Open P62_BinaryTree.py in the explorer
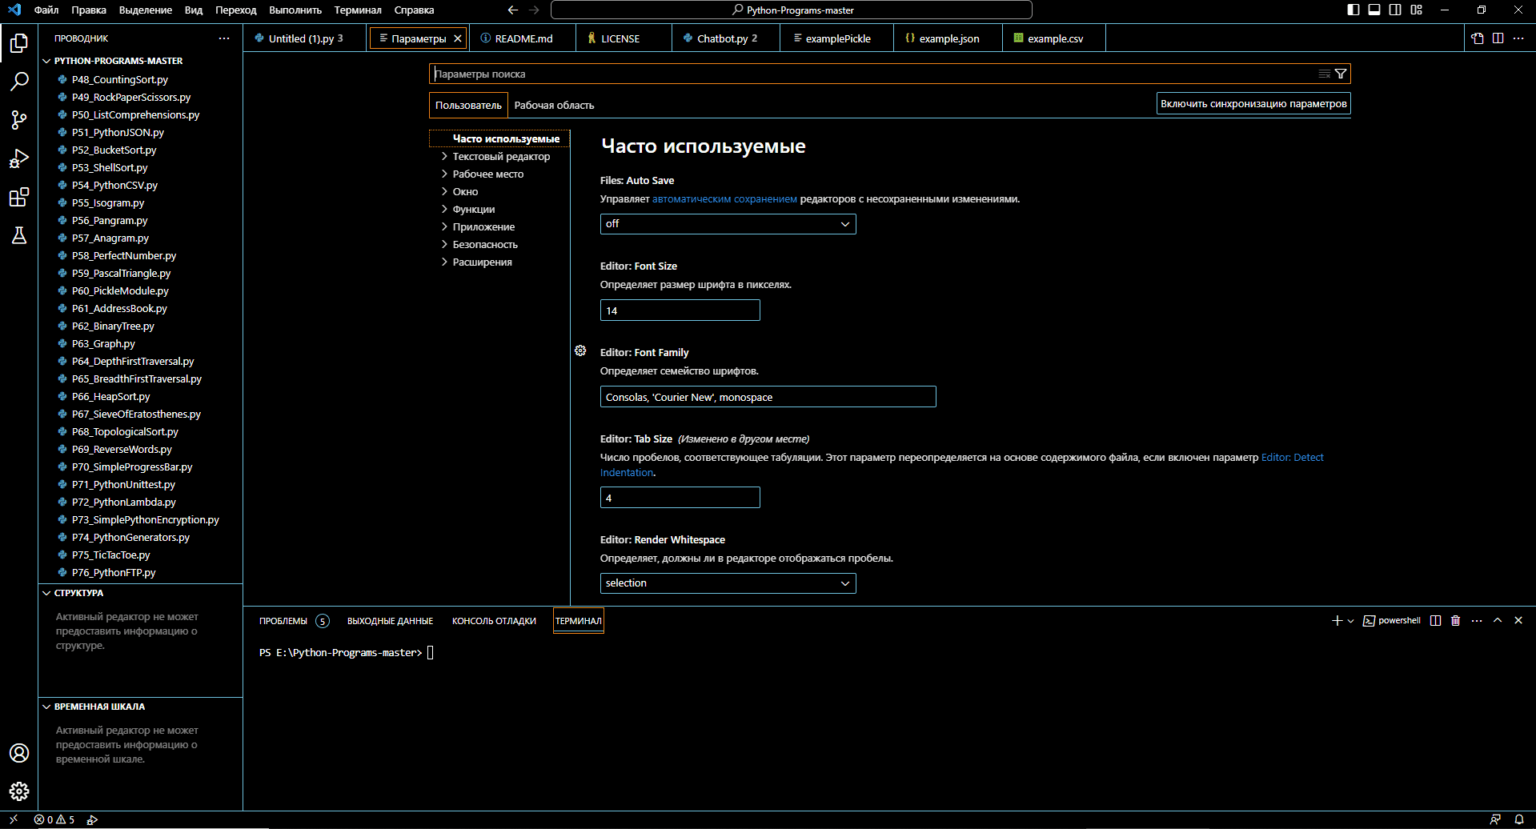The image size is (1536, 829). click(x=113, y=326)
